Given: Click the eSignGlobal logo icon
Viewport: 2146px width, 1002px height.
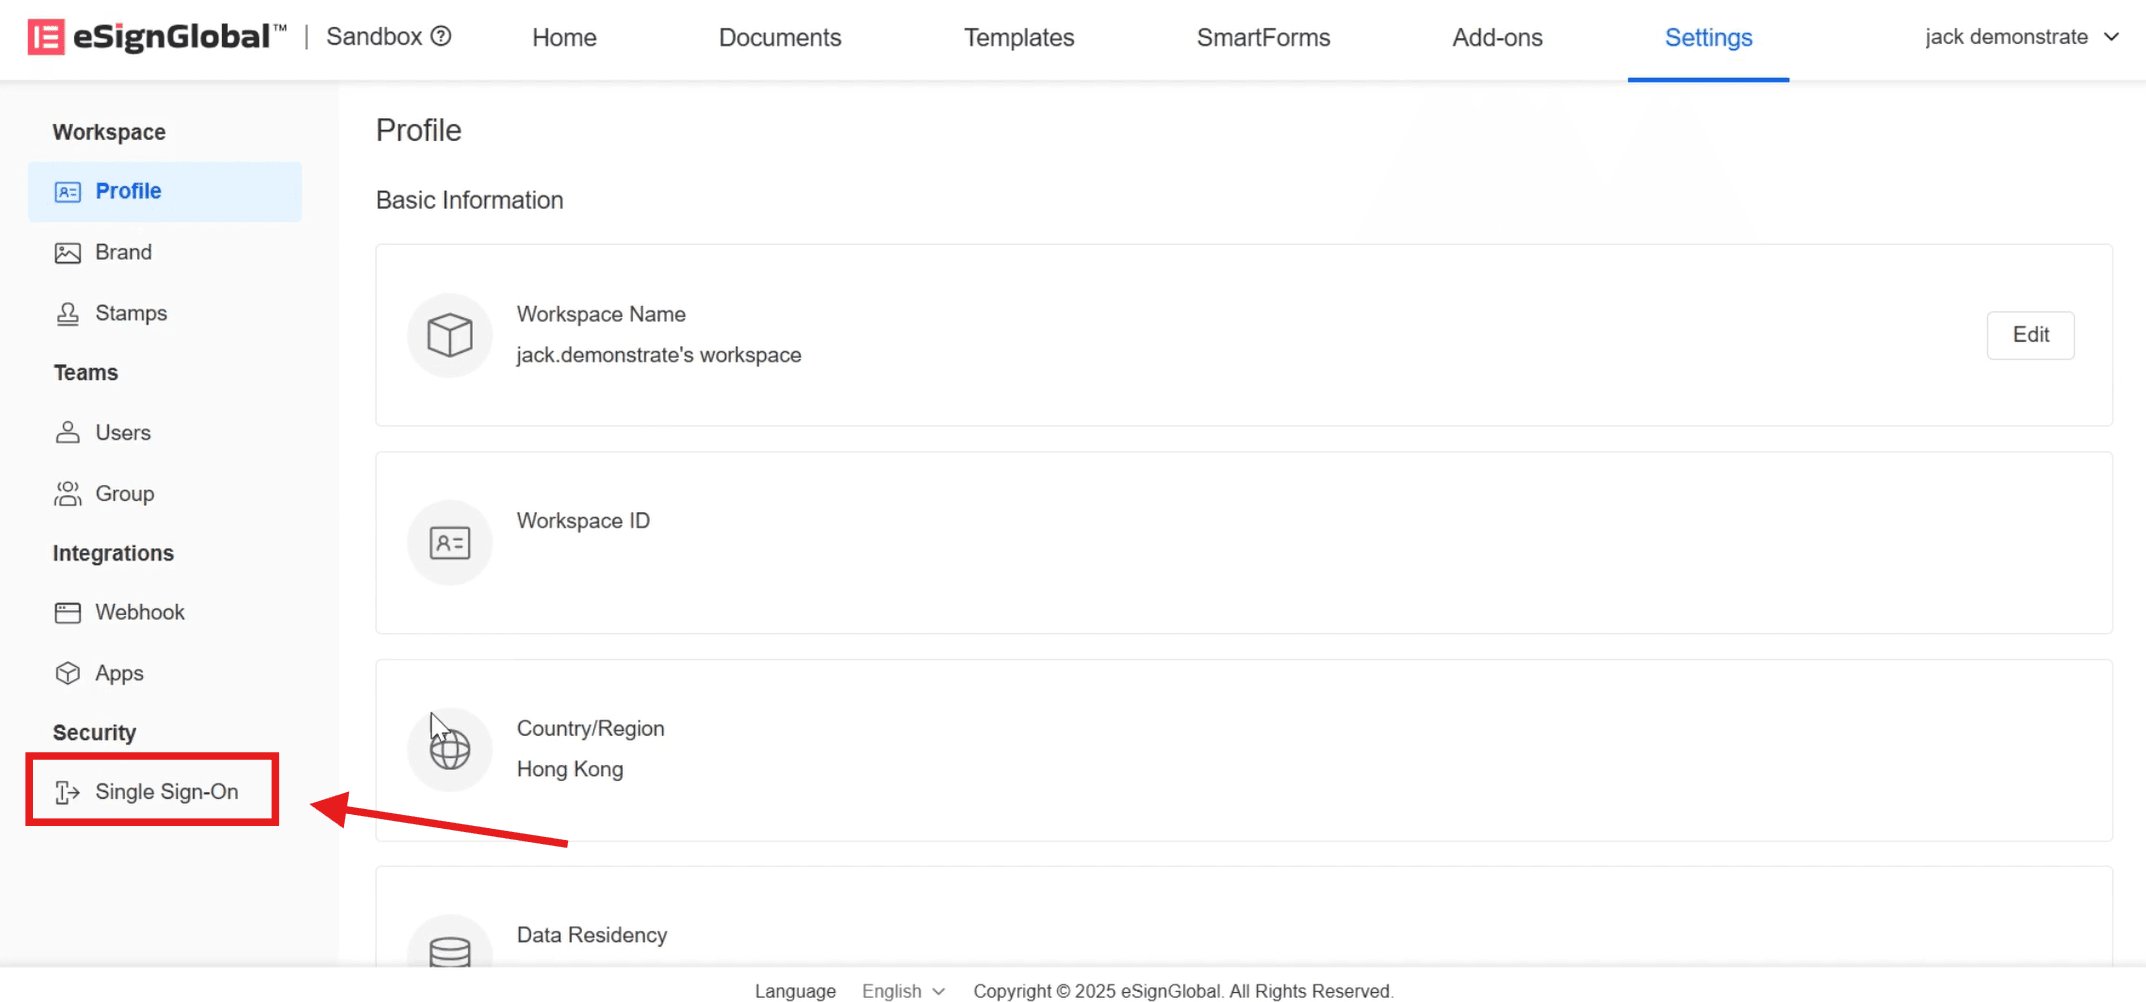Looking at the screenshot, I should 46,37.
